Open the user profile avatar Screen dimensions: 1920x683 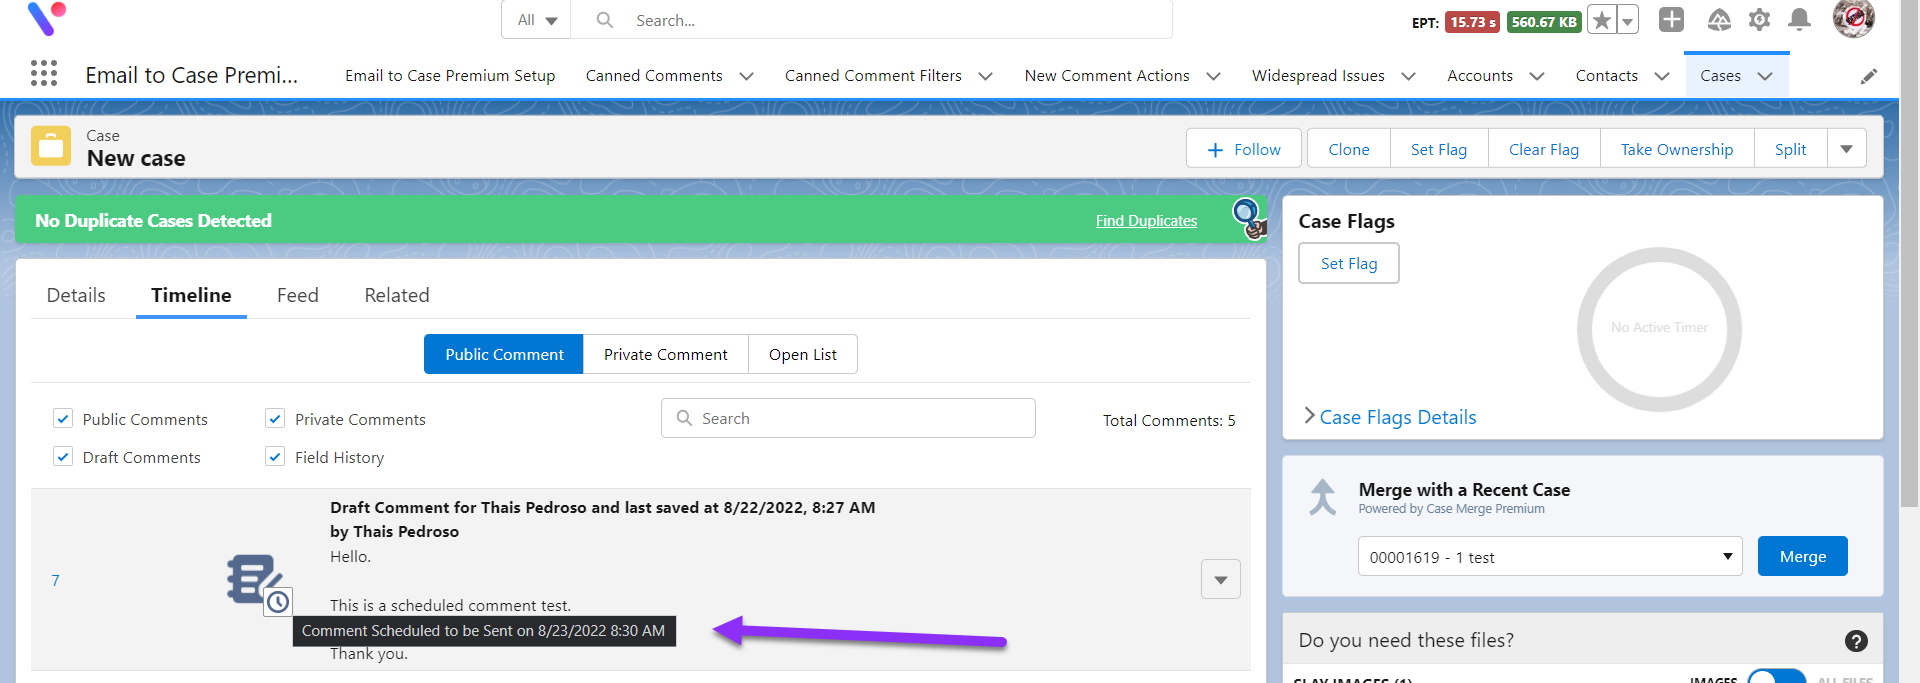click(x=1853, y=18)
